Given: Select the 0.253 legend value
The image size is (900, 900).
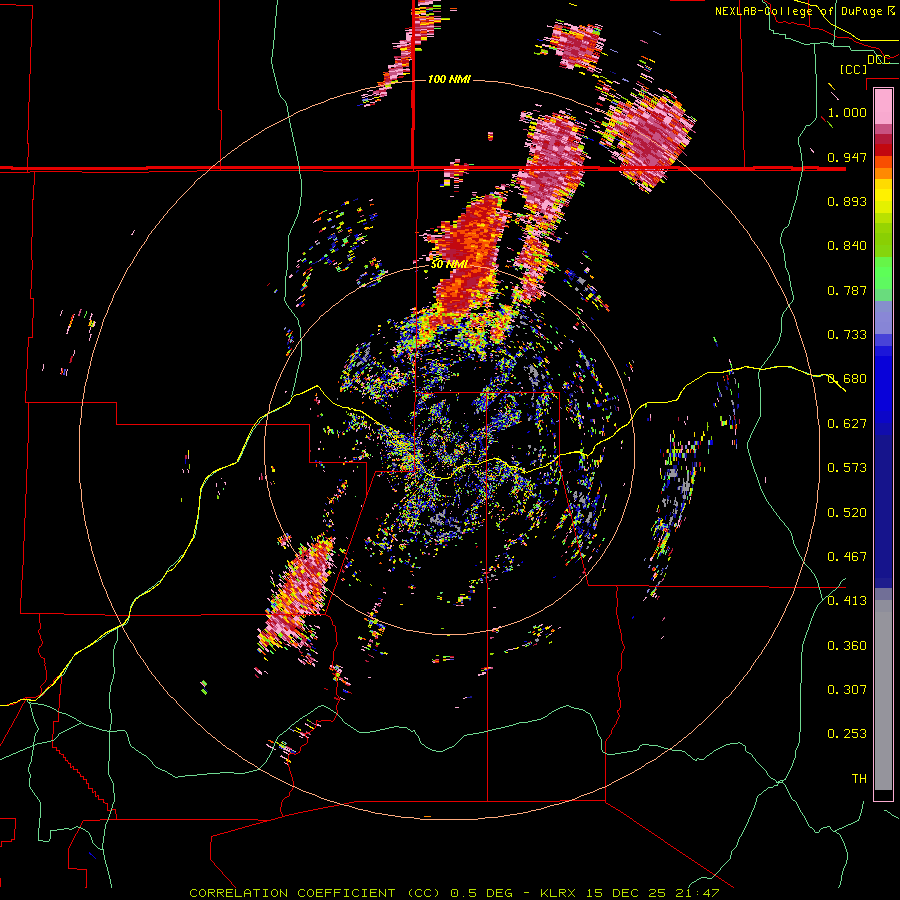Looking at the screenshot, I should click(847, 734).
